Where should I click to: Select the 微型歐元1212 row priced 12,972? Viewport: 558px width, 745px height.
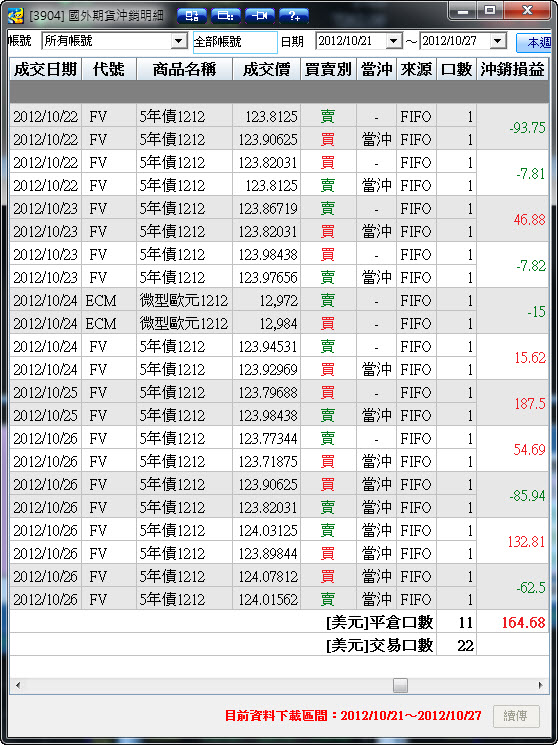tap(243, 300)
